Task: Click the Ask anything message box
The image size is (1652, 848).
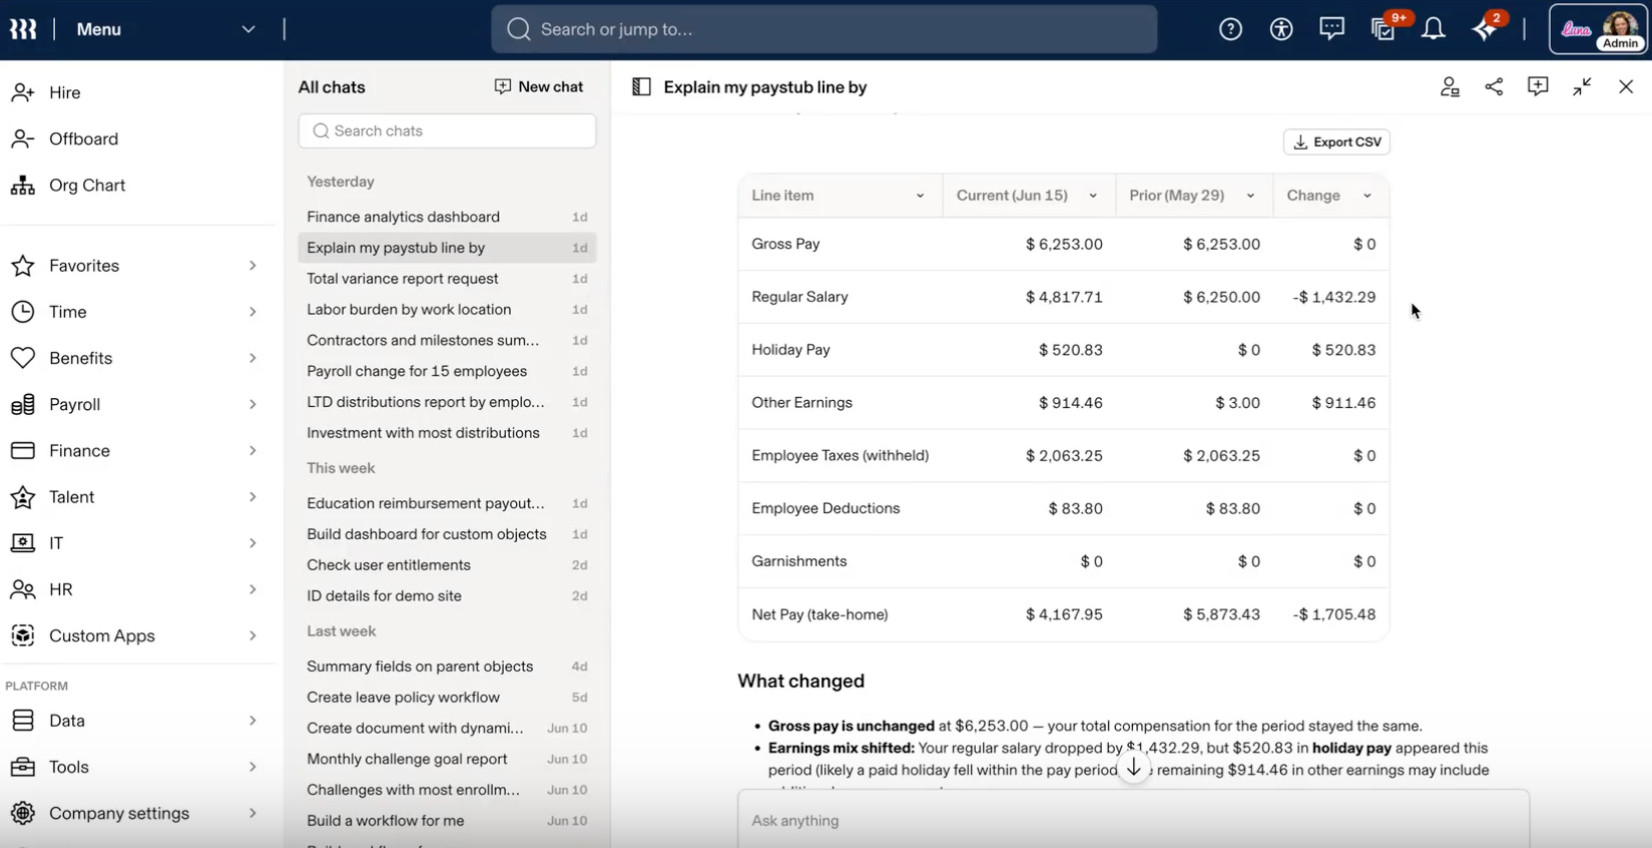Action: 1133,820
